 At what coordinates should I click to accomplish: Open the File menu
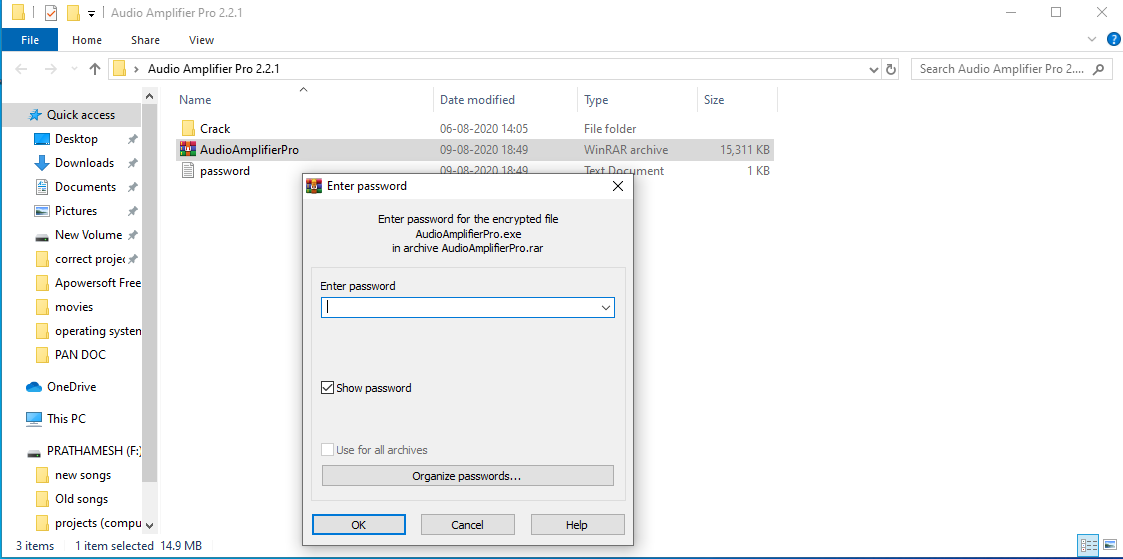click(x=30, y=40)
